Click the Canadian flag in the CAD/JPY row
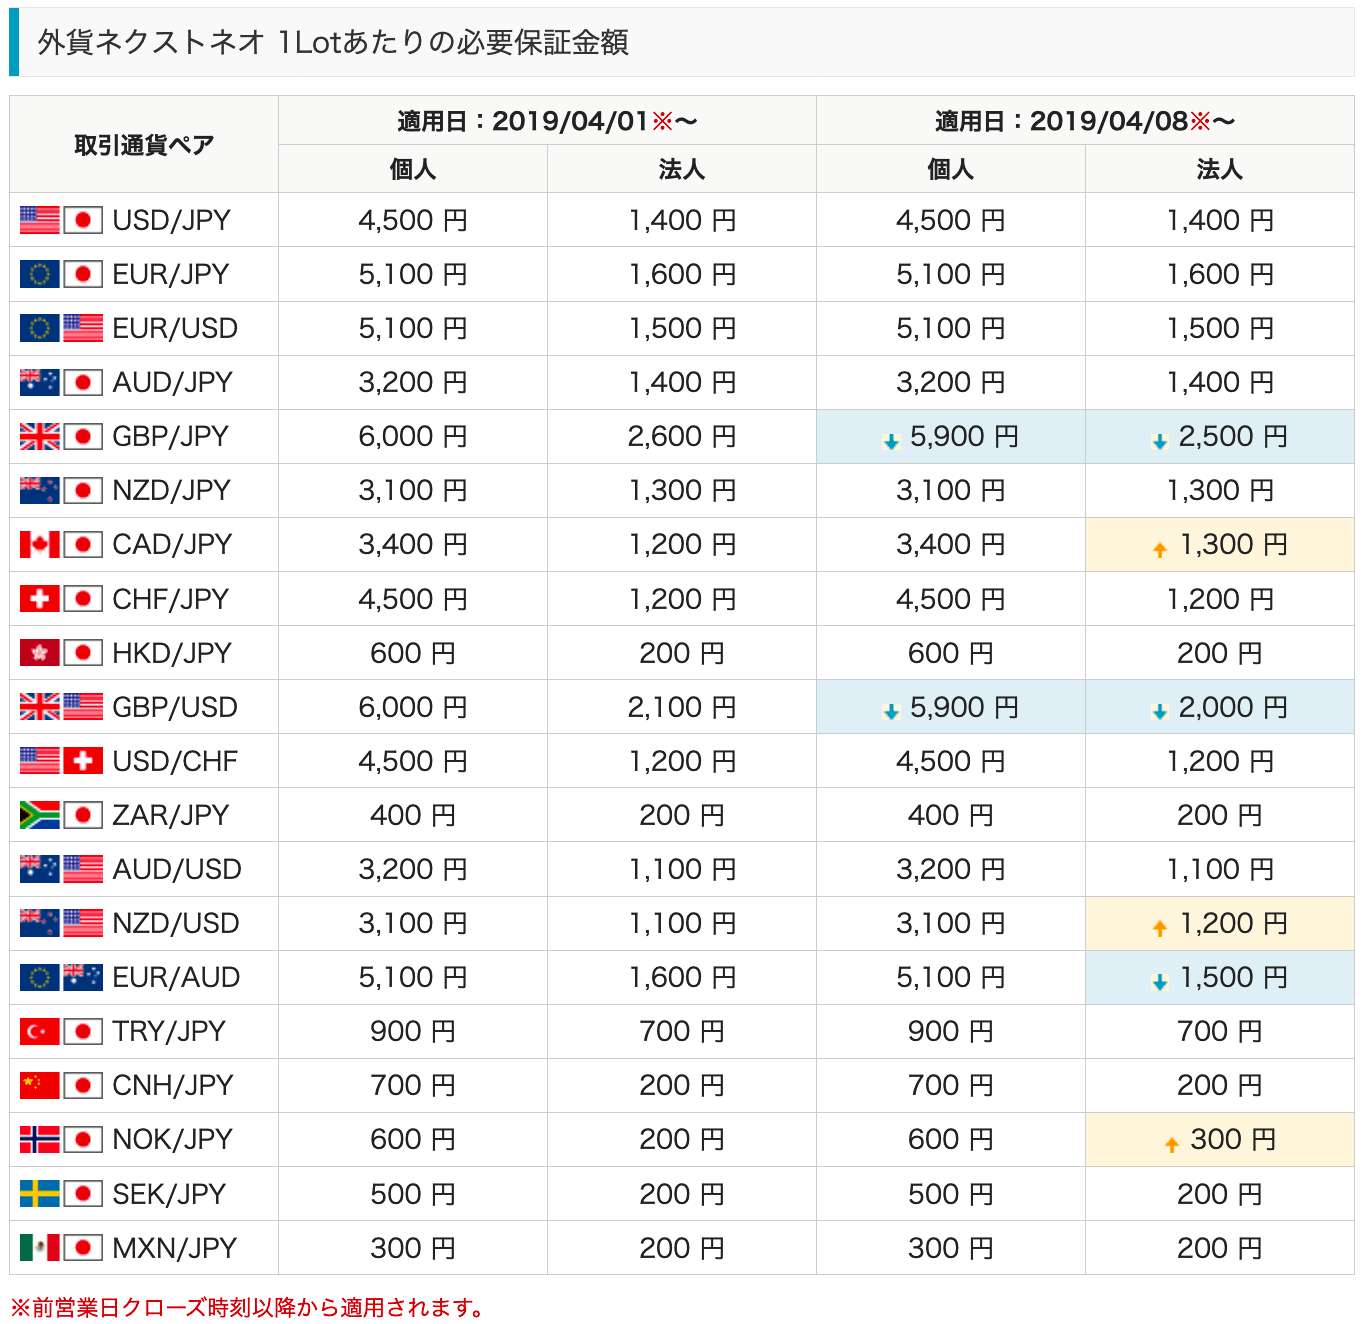The height and width of the screenshot is (1324, 1366). (40, 544)
